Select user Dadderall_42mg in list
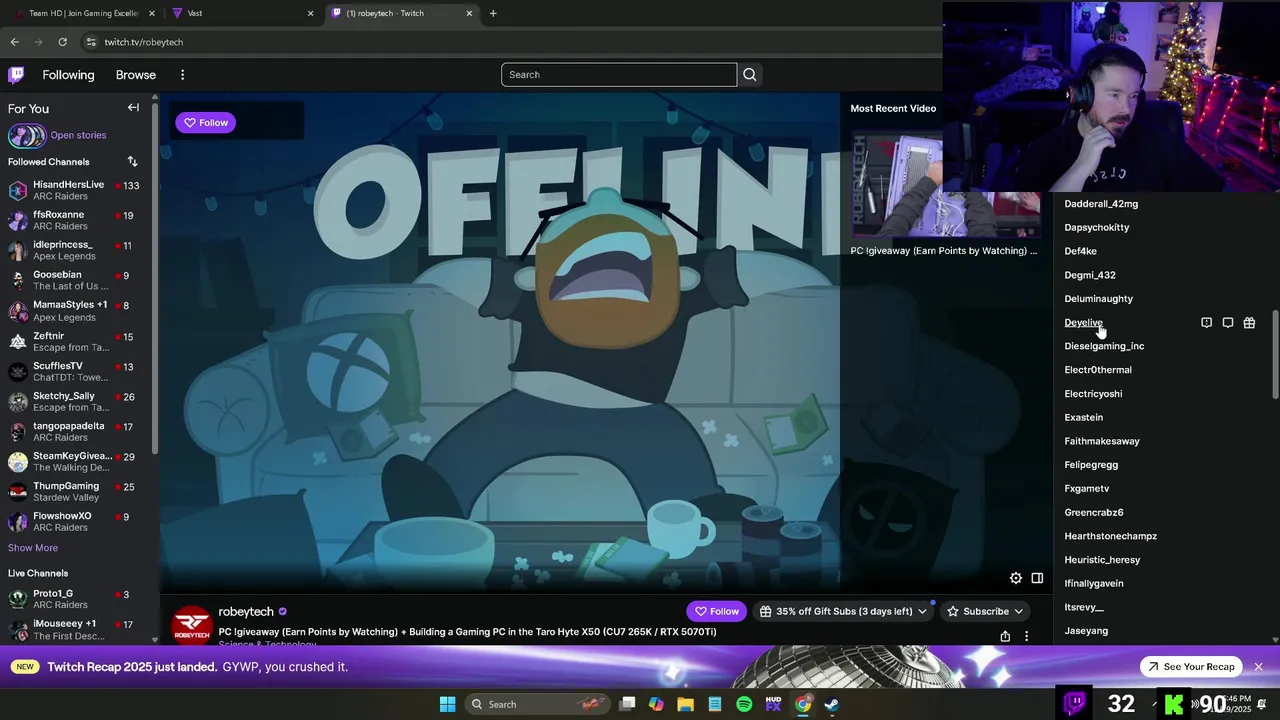This screenshot has width=1280, height=720. pyautogui.click(x=1101, y=204)
